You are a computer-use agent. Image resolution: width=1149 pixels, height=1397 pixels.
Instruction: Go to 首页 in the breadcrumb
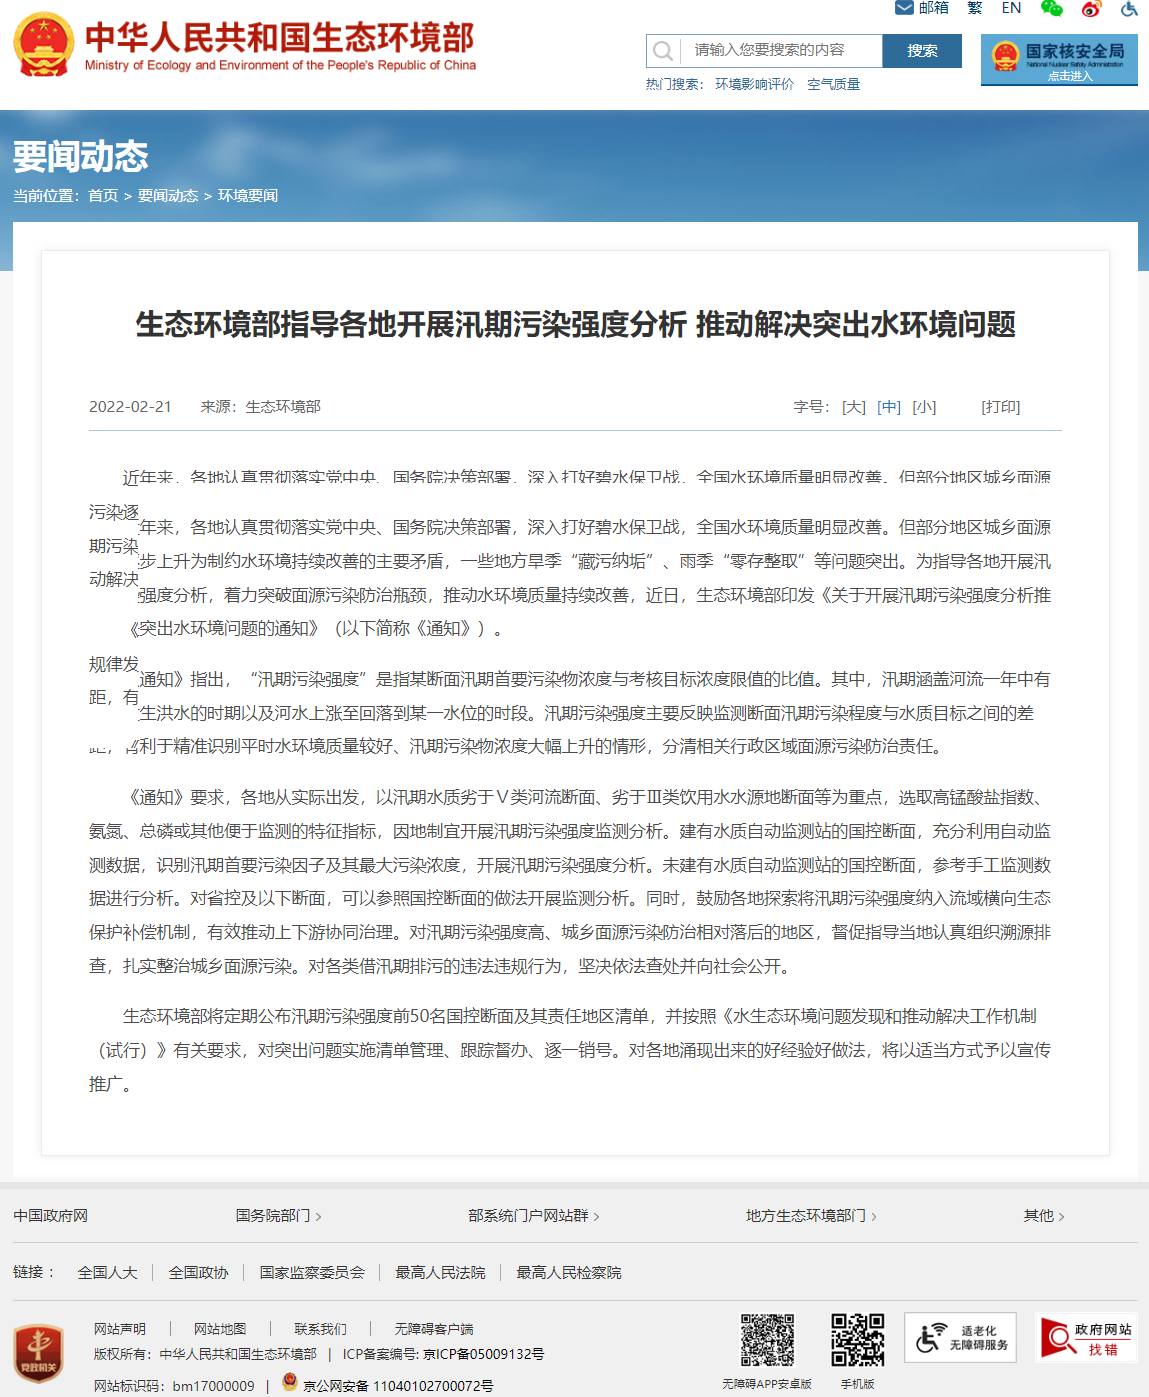(x=103, y=196)
